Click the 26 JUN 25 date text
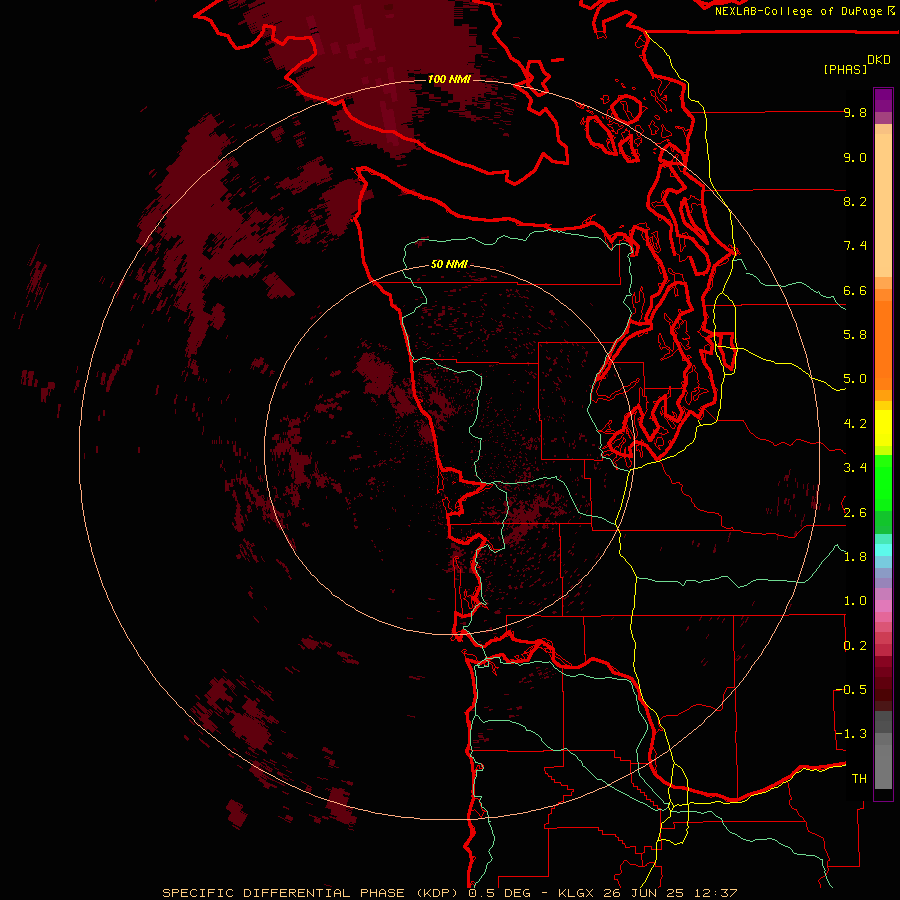Viewport: 900px width, 900px height. (x=642, y=893)
